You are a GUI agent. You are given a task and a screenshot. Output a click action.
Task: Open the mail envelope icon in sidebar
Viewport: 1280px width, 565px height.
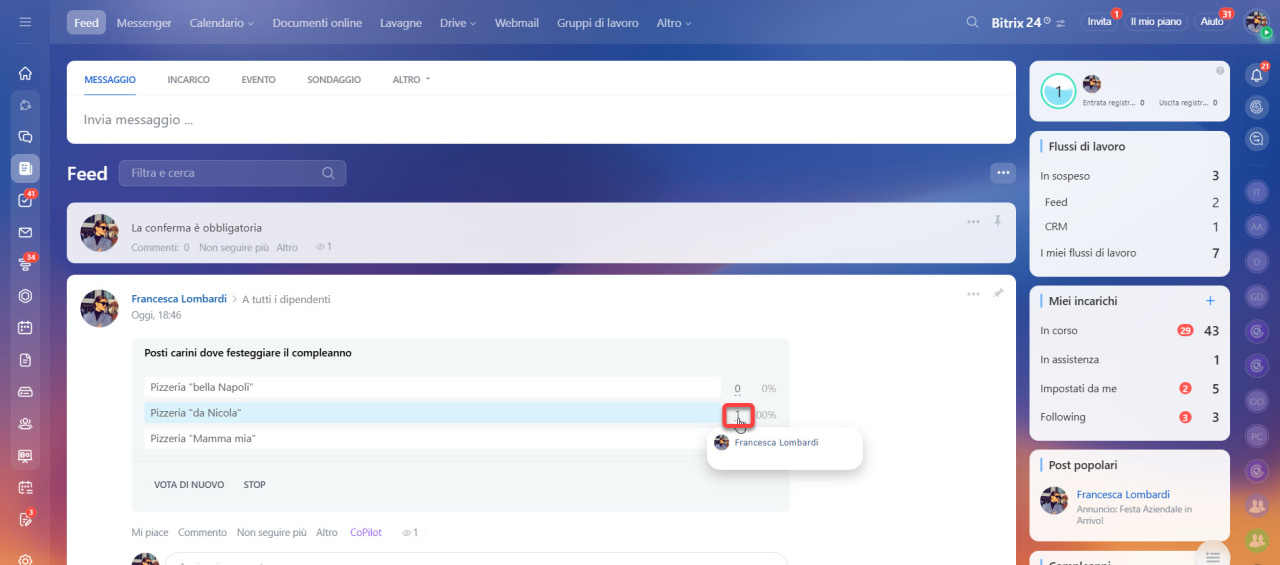[25, 232]
